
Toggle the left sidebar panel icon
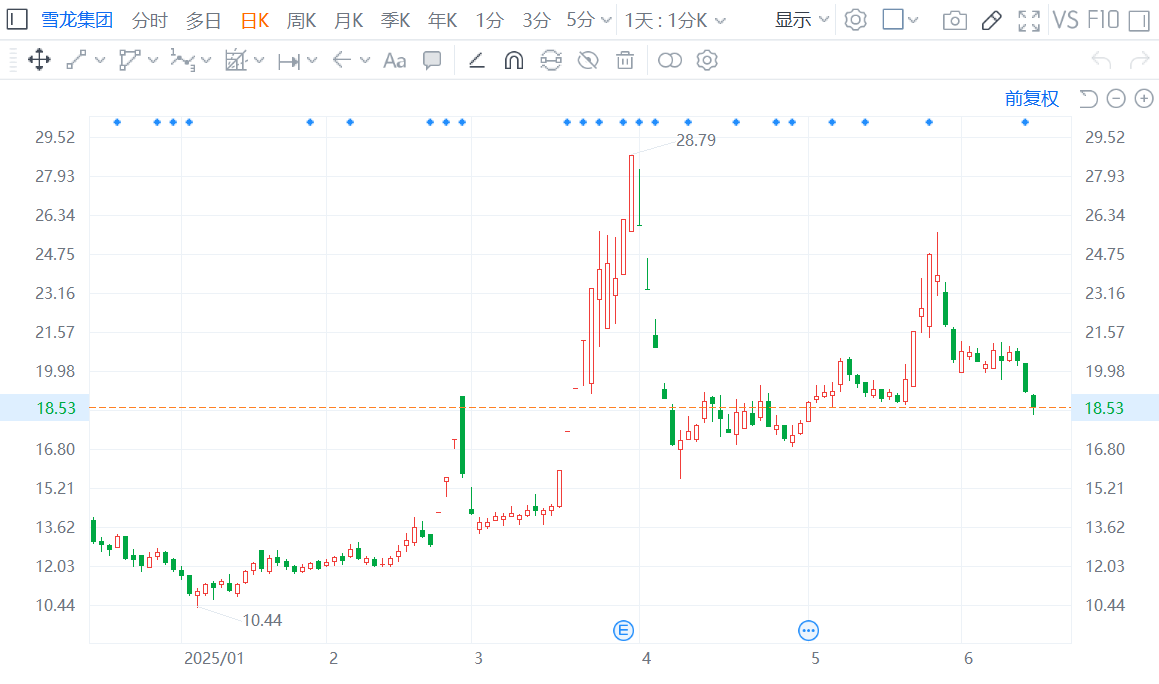[16, 20]
